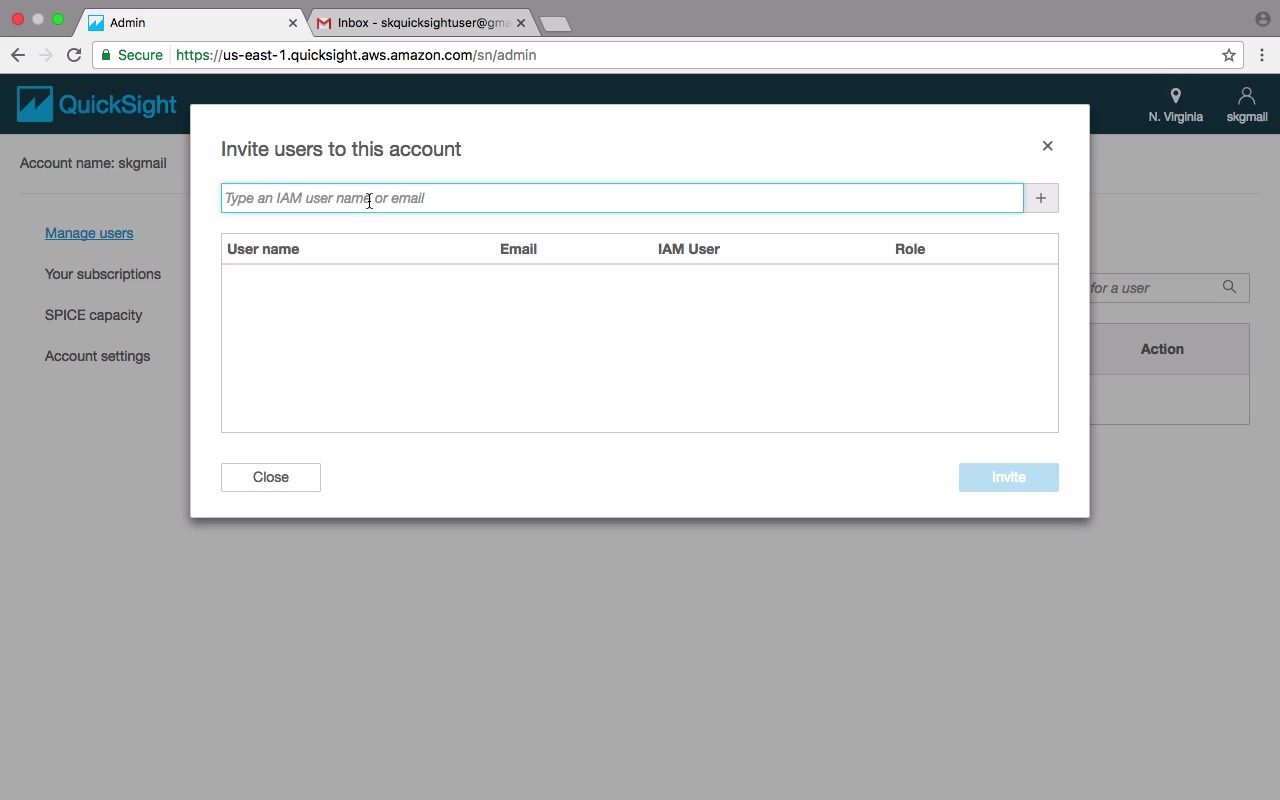Maximize the Chrome window with green button
Screen dimensions: 1280x800
tap(58, 19)
